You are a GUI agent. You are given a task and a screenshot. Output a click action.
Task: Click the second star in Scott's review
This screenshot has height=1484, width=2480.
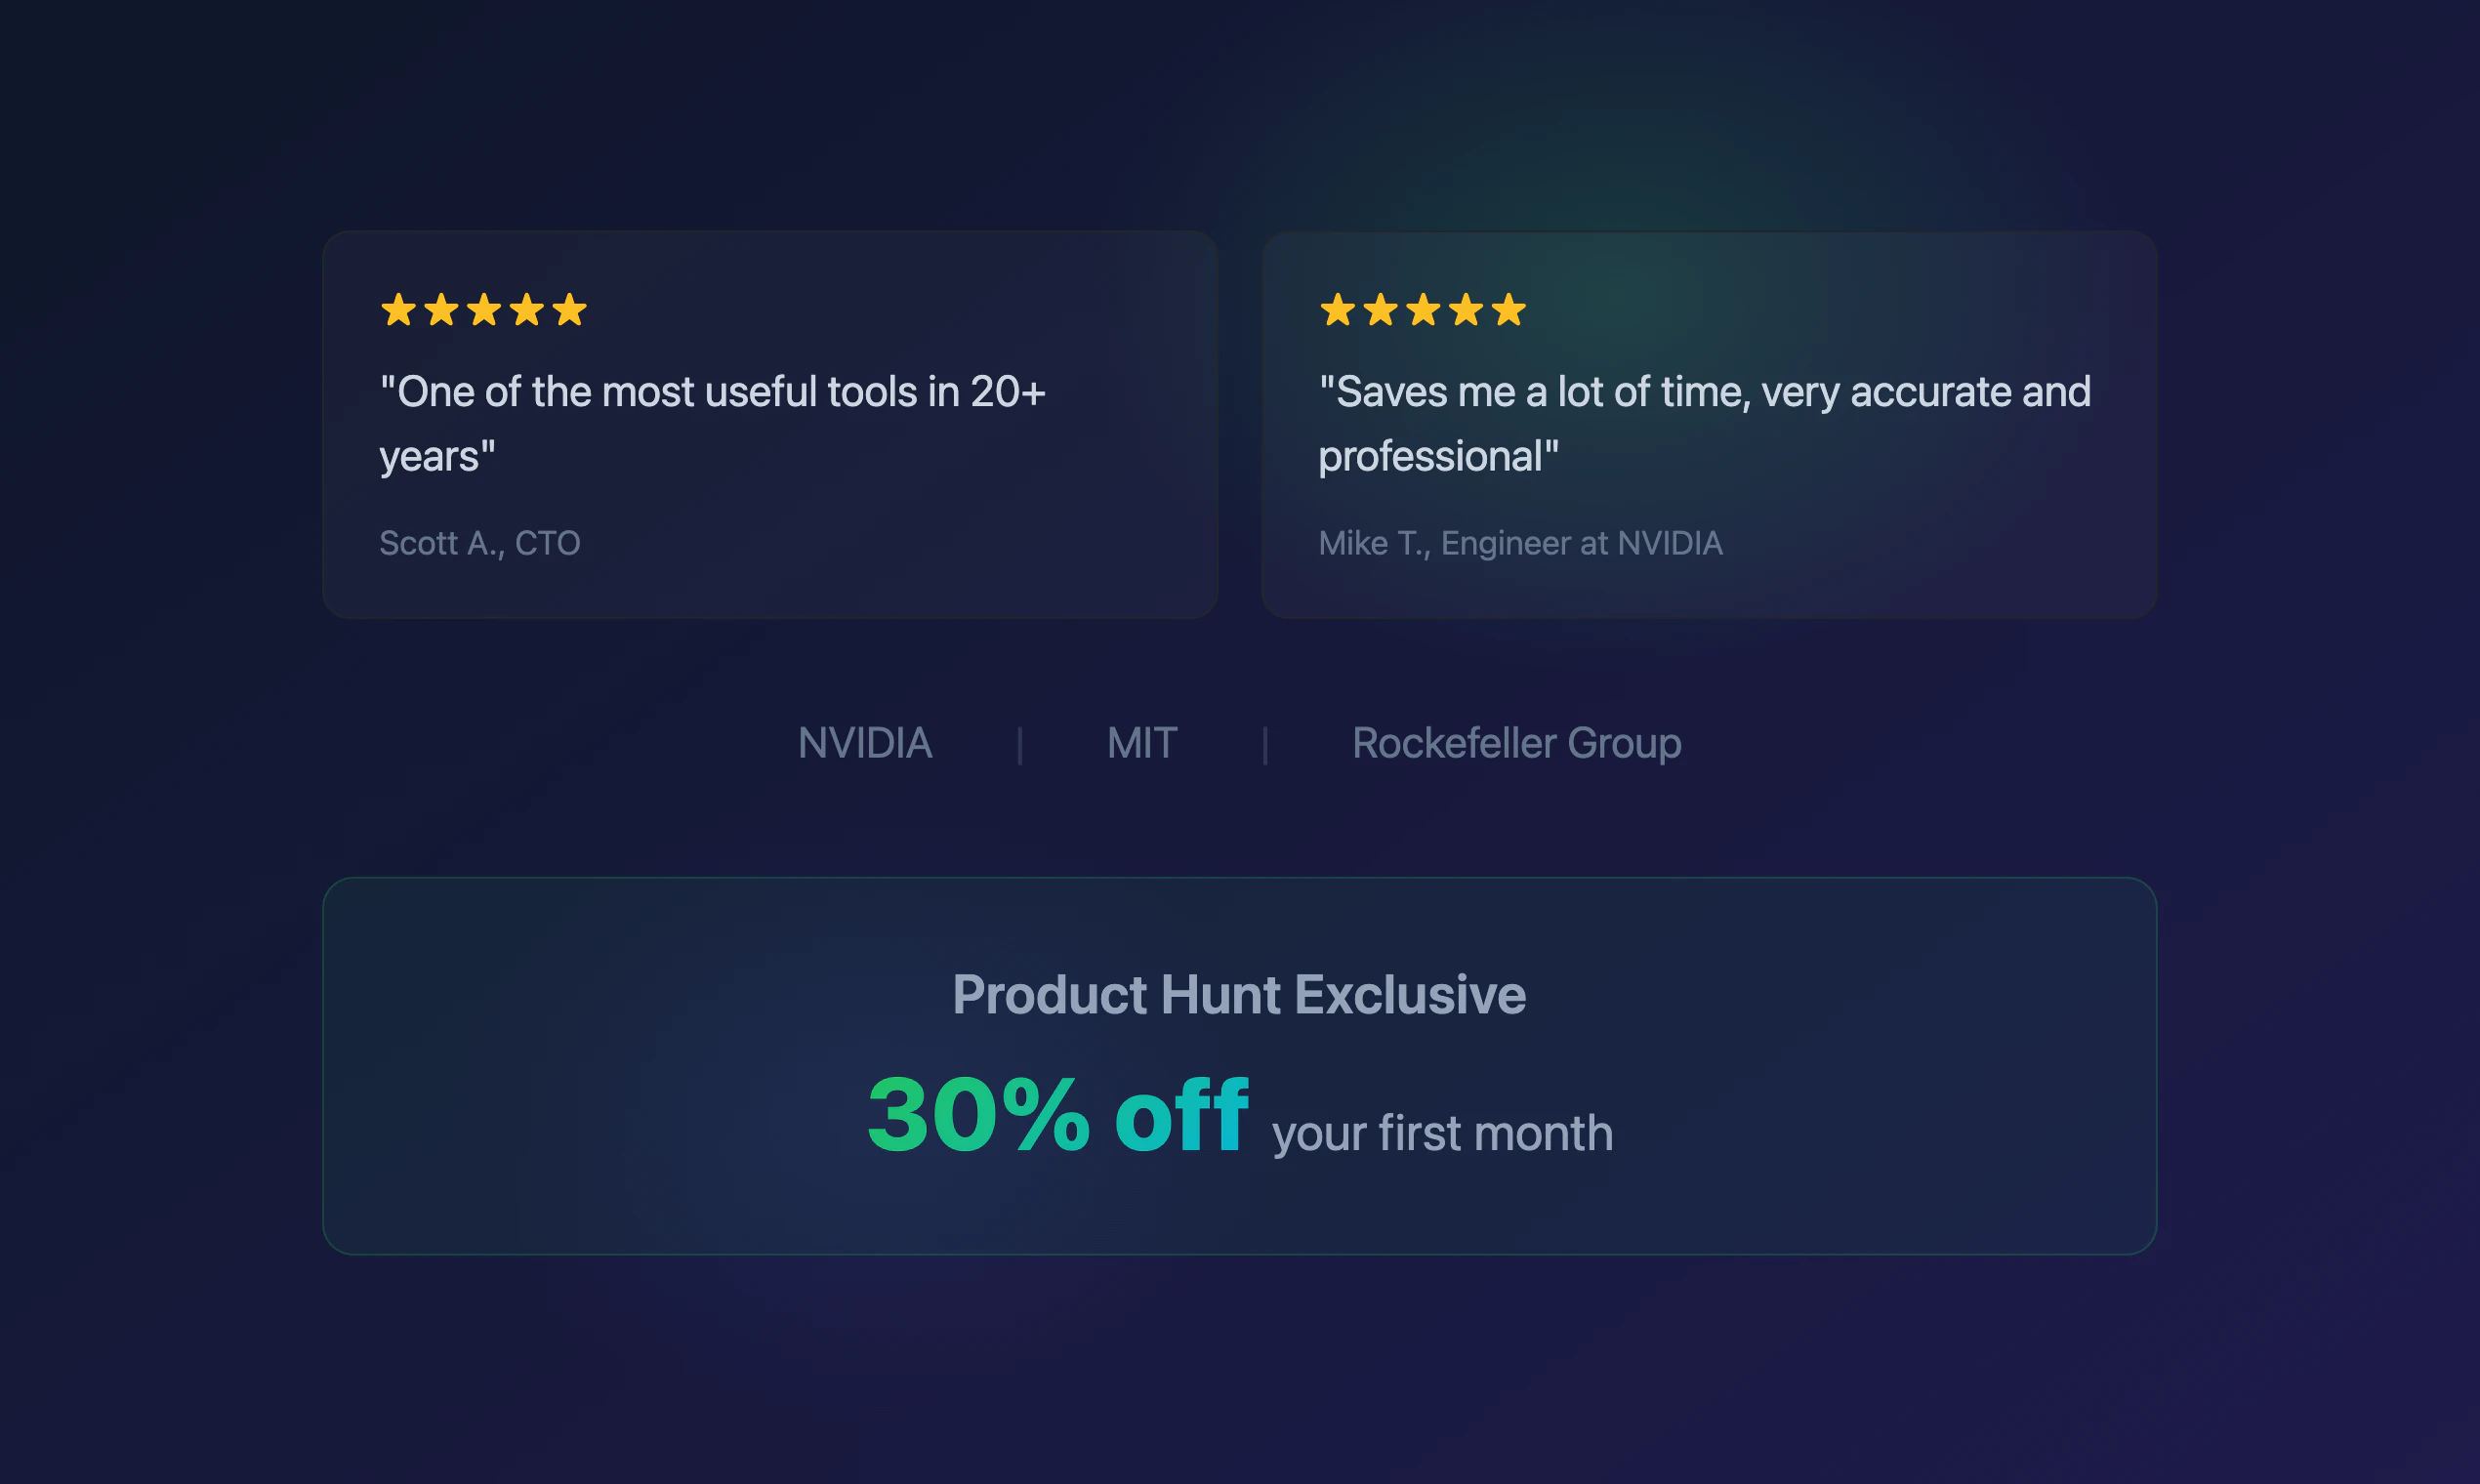point(441,310)
